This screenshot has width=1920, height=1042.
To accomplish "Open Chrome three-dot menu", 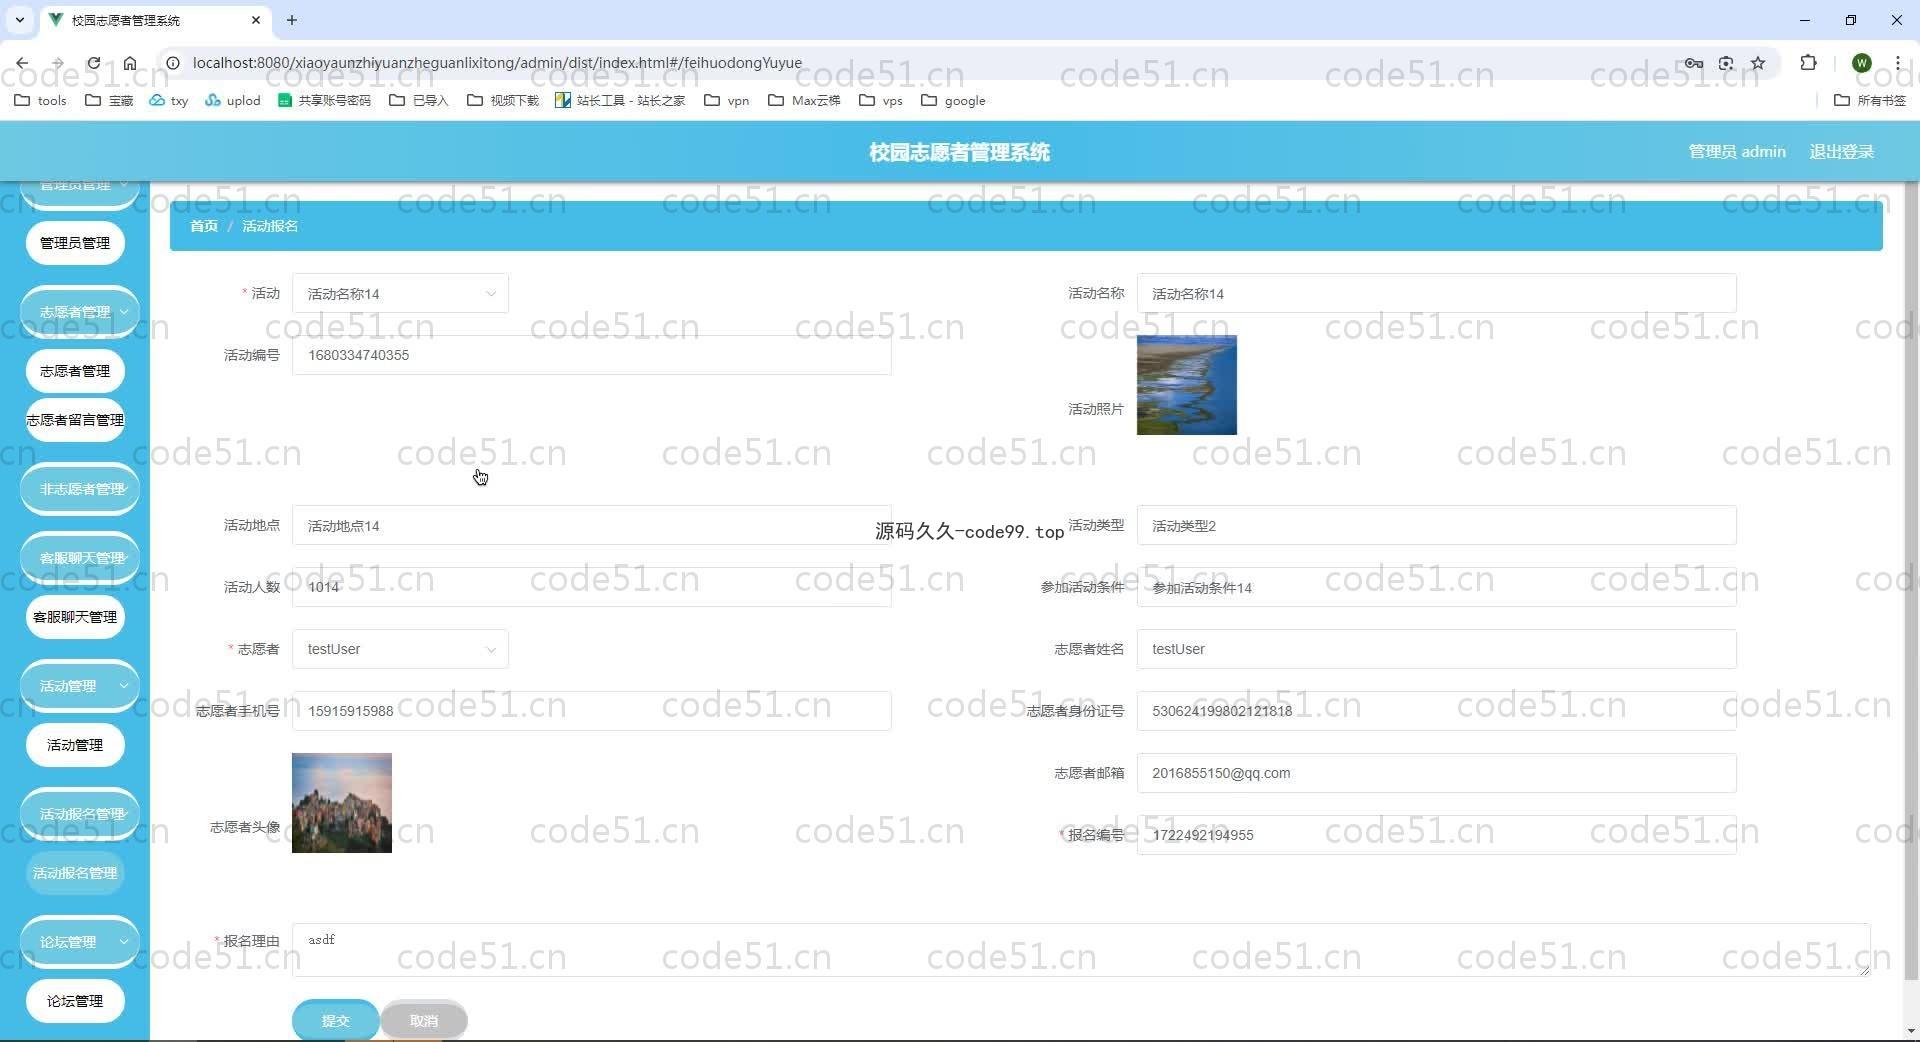I will (1897, 63).
